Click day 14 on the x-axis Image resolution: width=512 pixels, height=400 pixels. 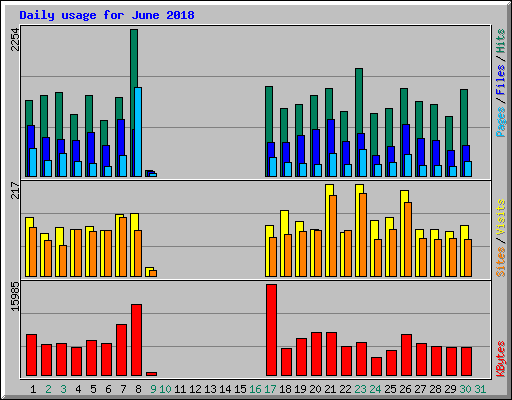(x=225, y=389)
